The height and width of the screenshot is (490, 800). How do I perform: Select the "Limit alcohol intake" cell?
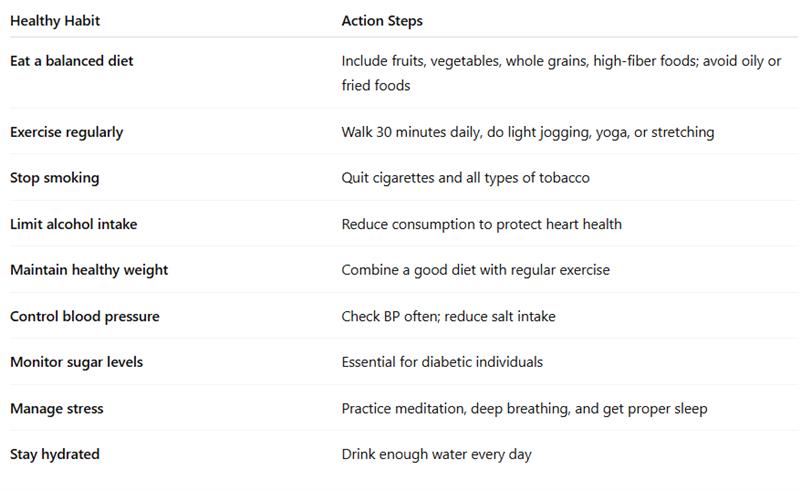73,224
